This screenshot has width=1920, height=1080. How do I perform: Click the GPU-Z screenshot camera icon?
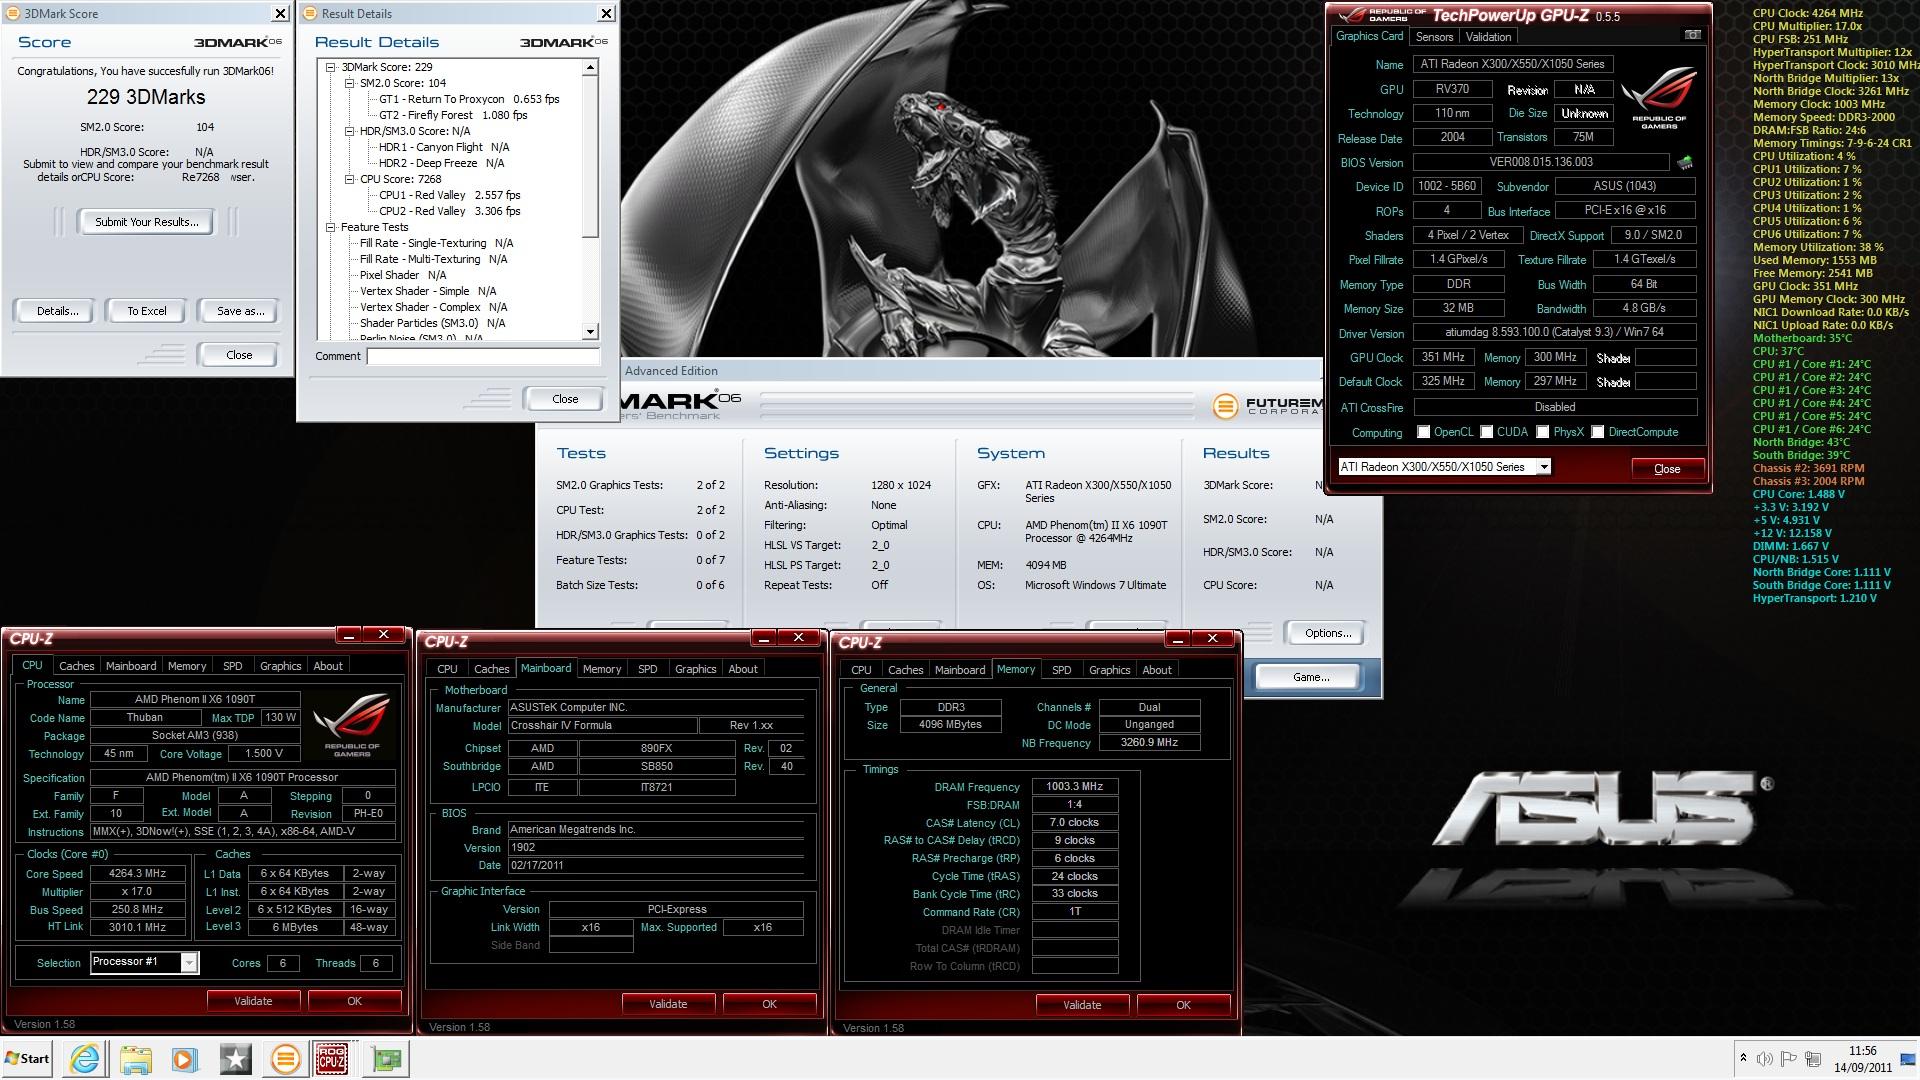1692,35
